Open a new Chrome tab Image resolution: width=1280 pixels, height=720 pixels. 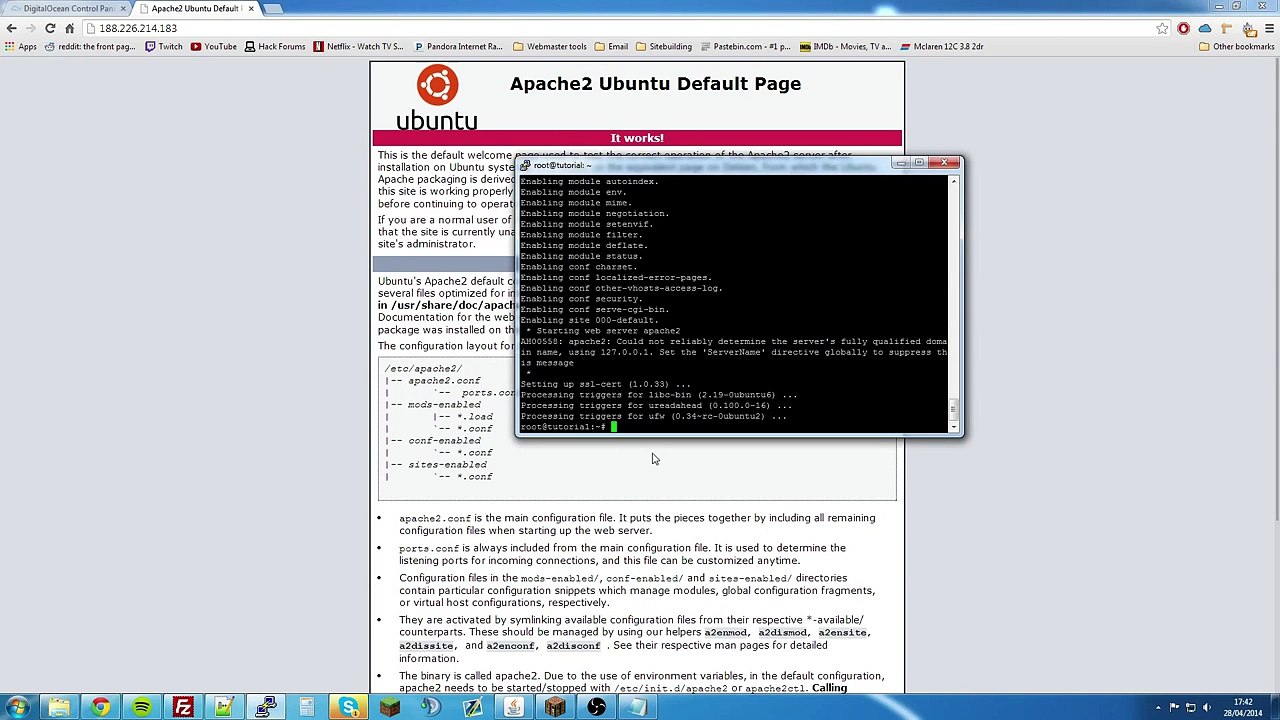(x=273, y=8)
